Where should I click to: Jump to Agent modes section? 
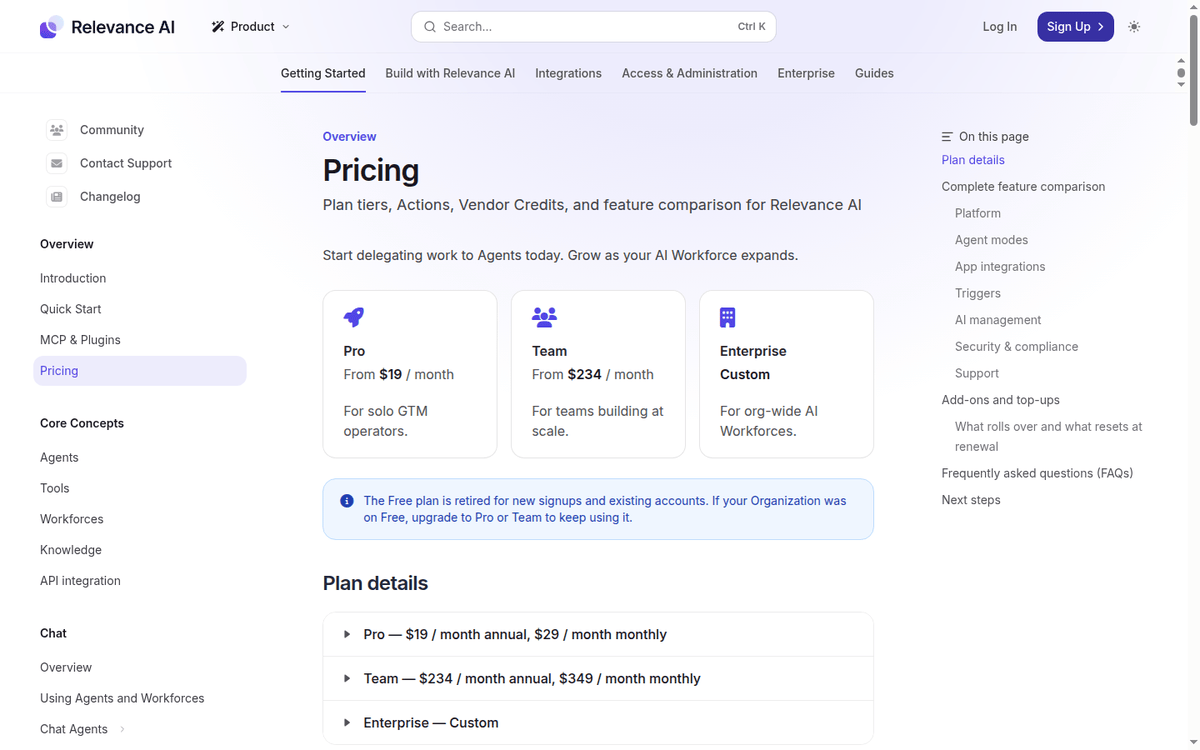point(991,240)
